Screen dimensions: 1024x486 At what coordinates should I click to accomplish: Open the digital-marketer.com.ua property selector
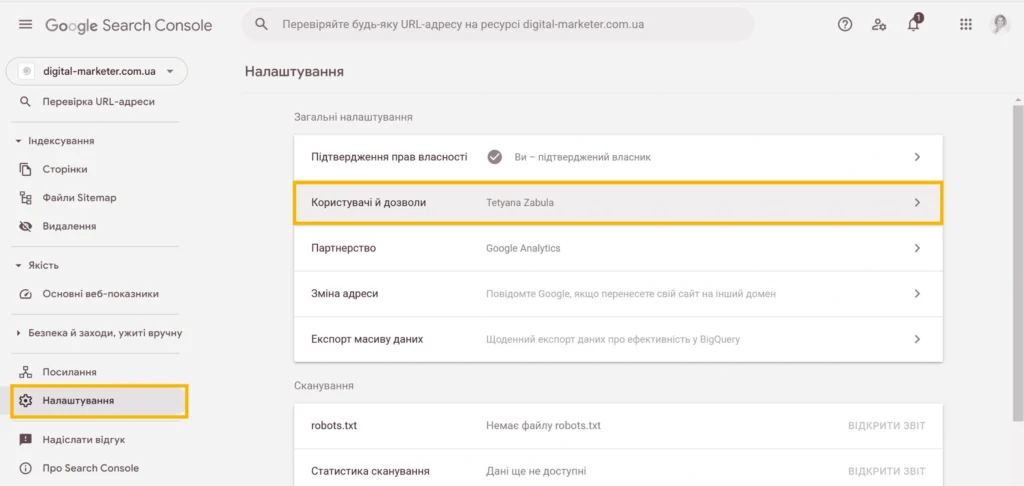tap(97, 71)
